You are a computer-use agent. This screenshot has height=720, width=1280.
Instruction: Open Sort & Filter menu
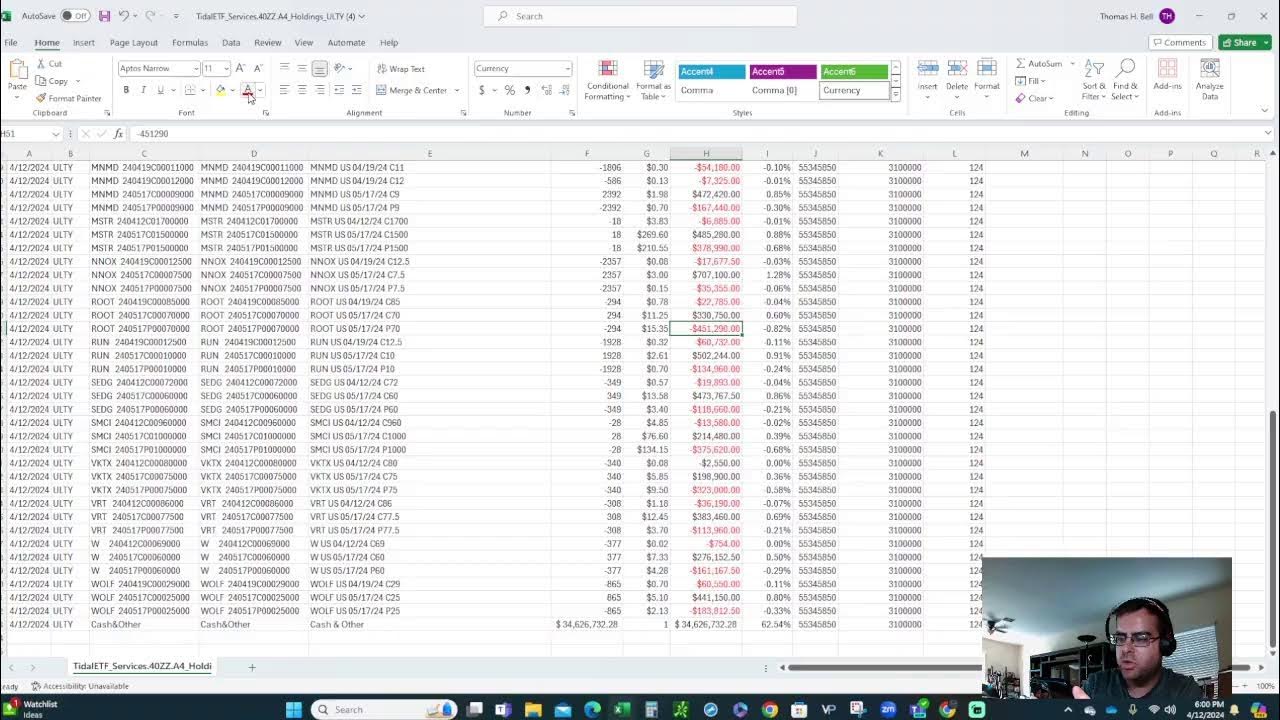coord(1093,79)
